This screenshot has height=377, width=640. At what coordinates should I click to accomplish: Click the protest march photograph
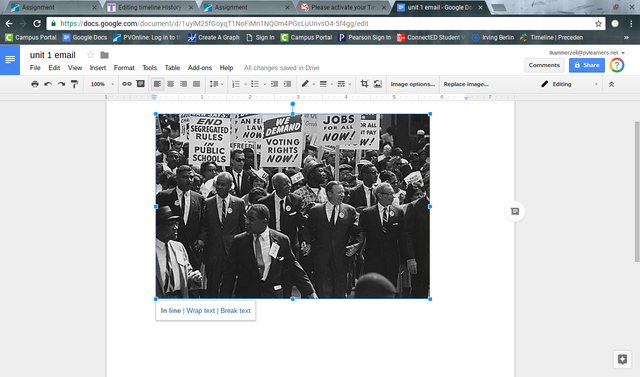point(293,206)
